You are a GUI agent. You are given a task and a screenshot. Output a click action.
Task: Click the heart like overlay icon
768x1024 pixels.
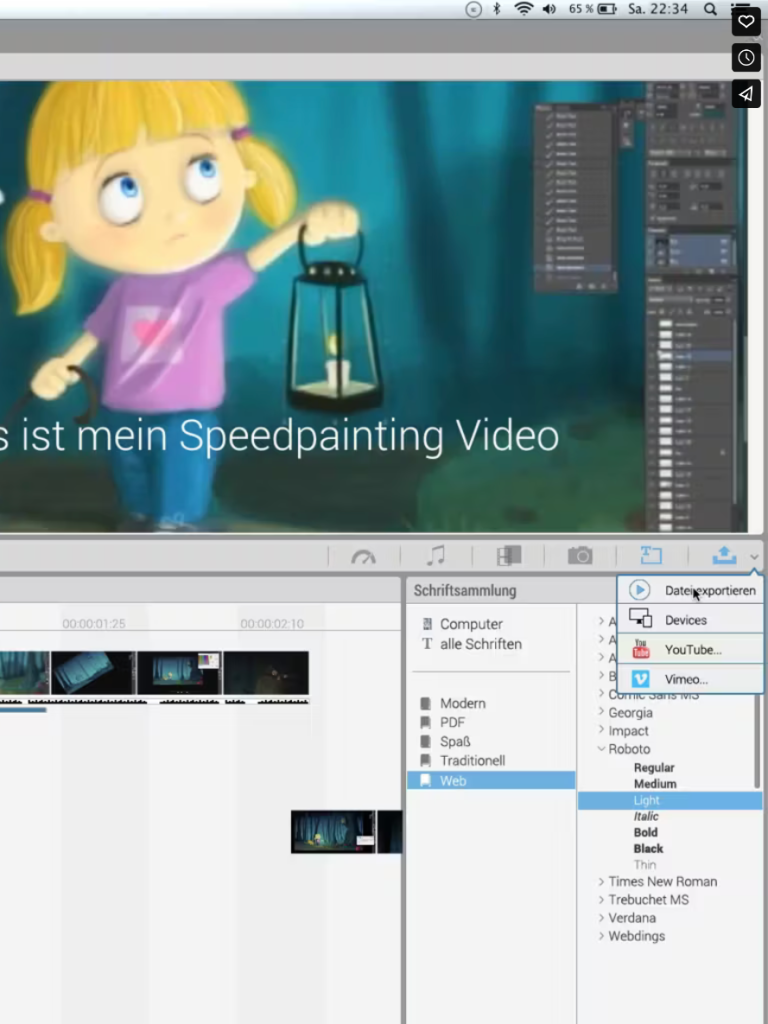point(746,22)
